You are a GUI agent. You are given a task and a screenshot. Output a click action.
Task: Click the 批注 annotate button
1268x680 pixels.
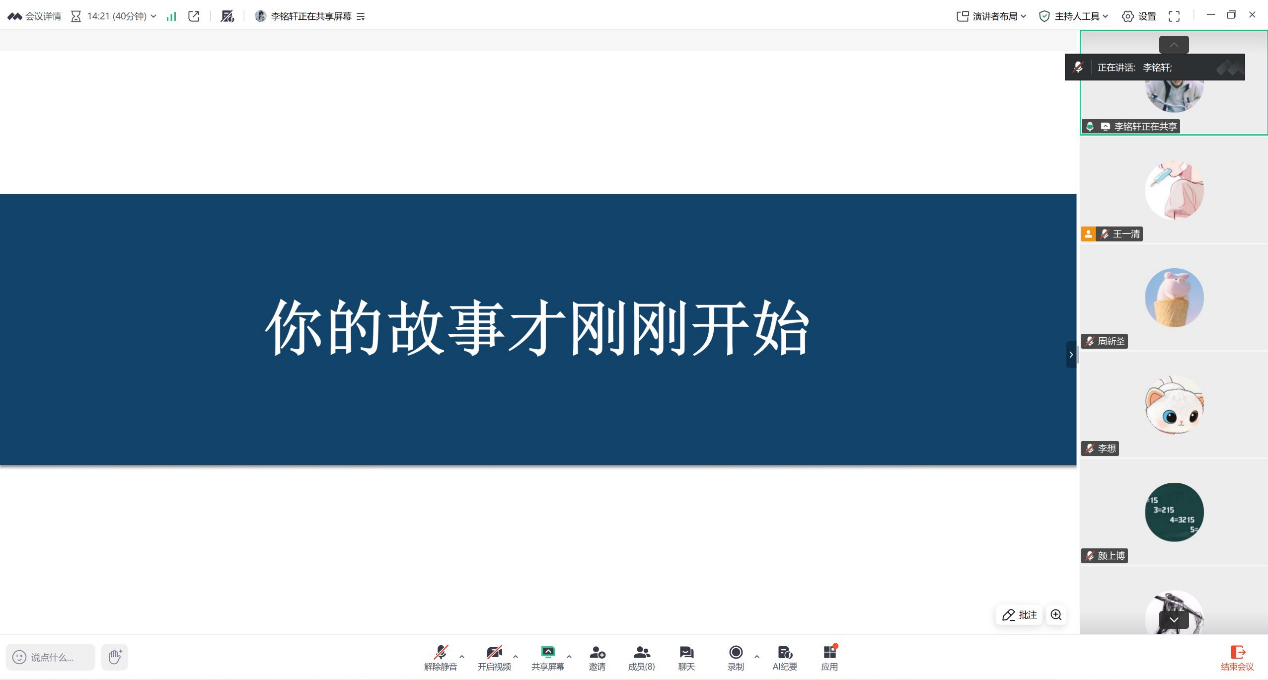[x=1019, y=615]
